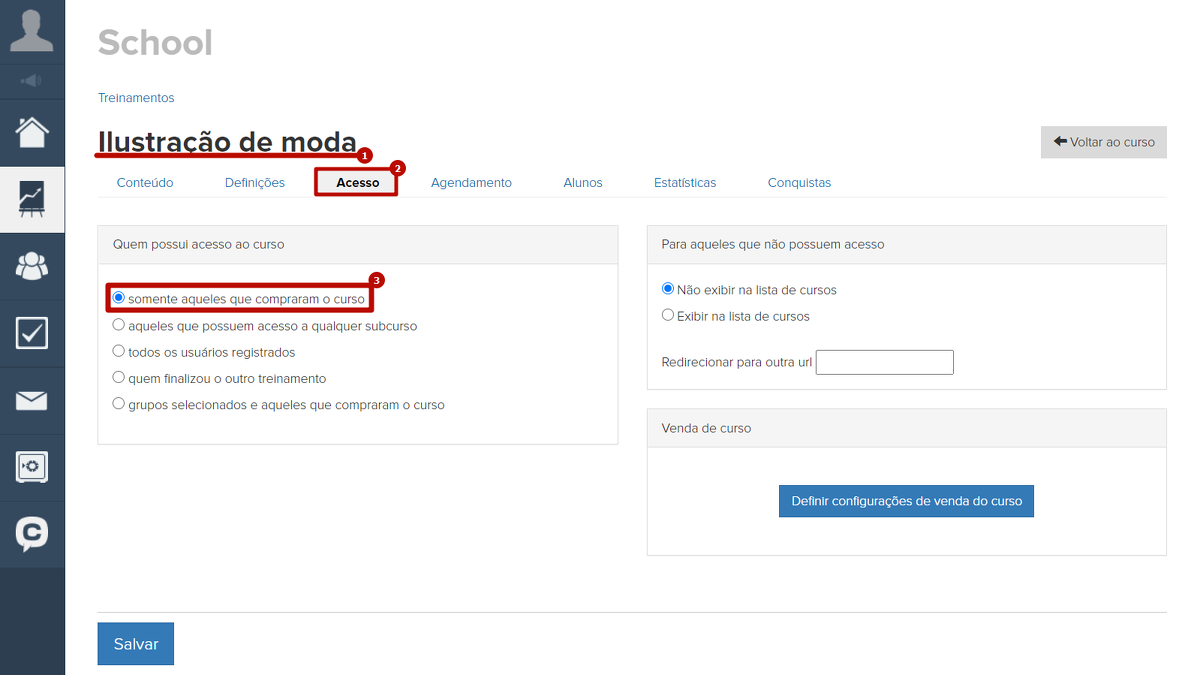Open the chat bubble icon
1200x675 pixels.
tap(32, 533)
